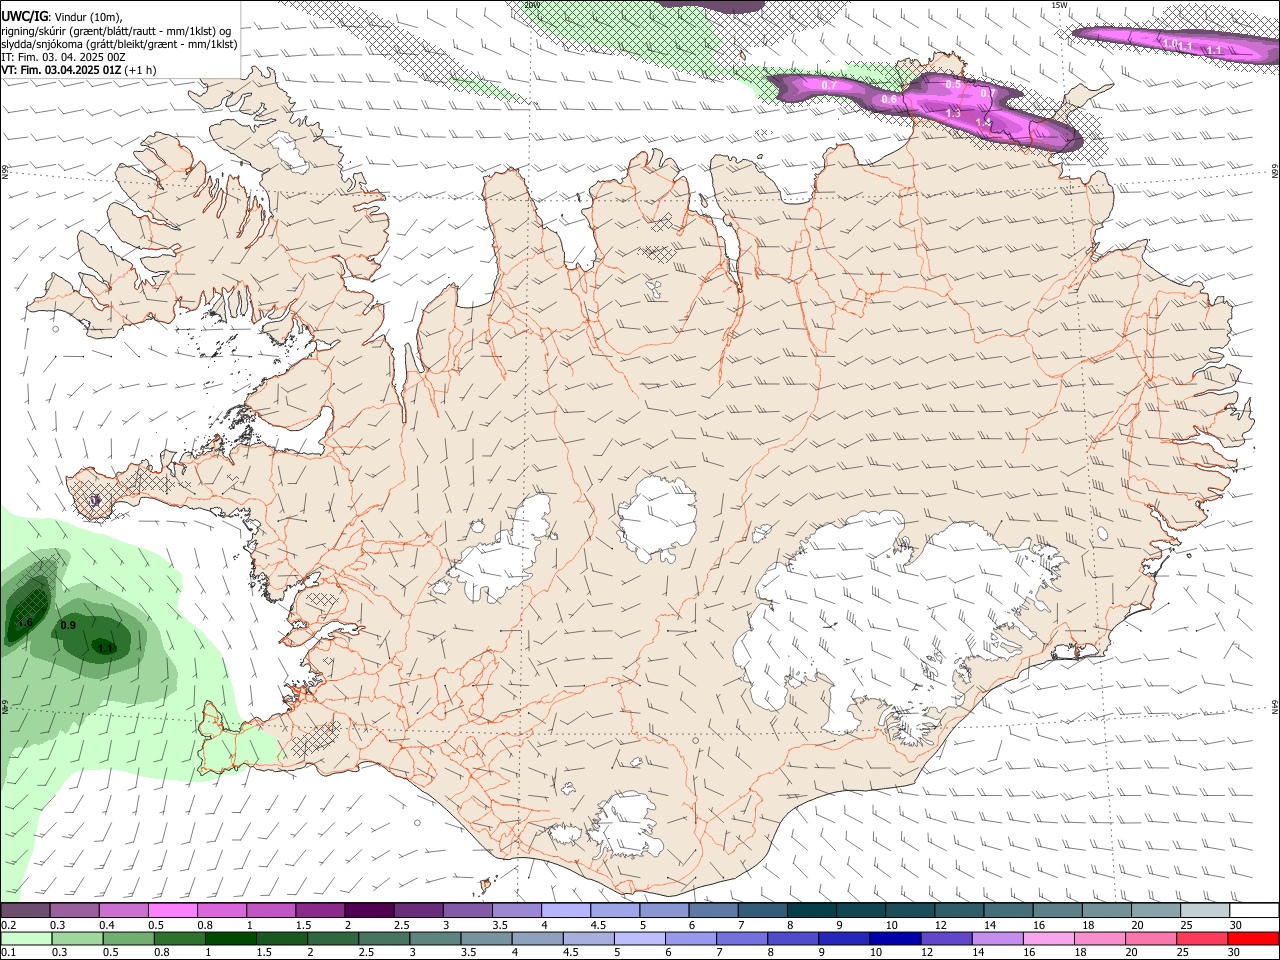
Task: Pick the light pink rain swatch labeled 16
Action: tap(1048, 938)
